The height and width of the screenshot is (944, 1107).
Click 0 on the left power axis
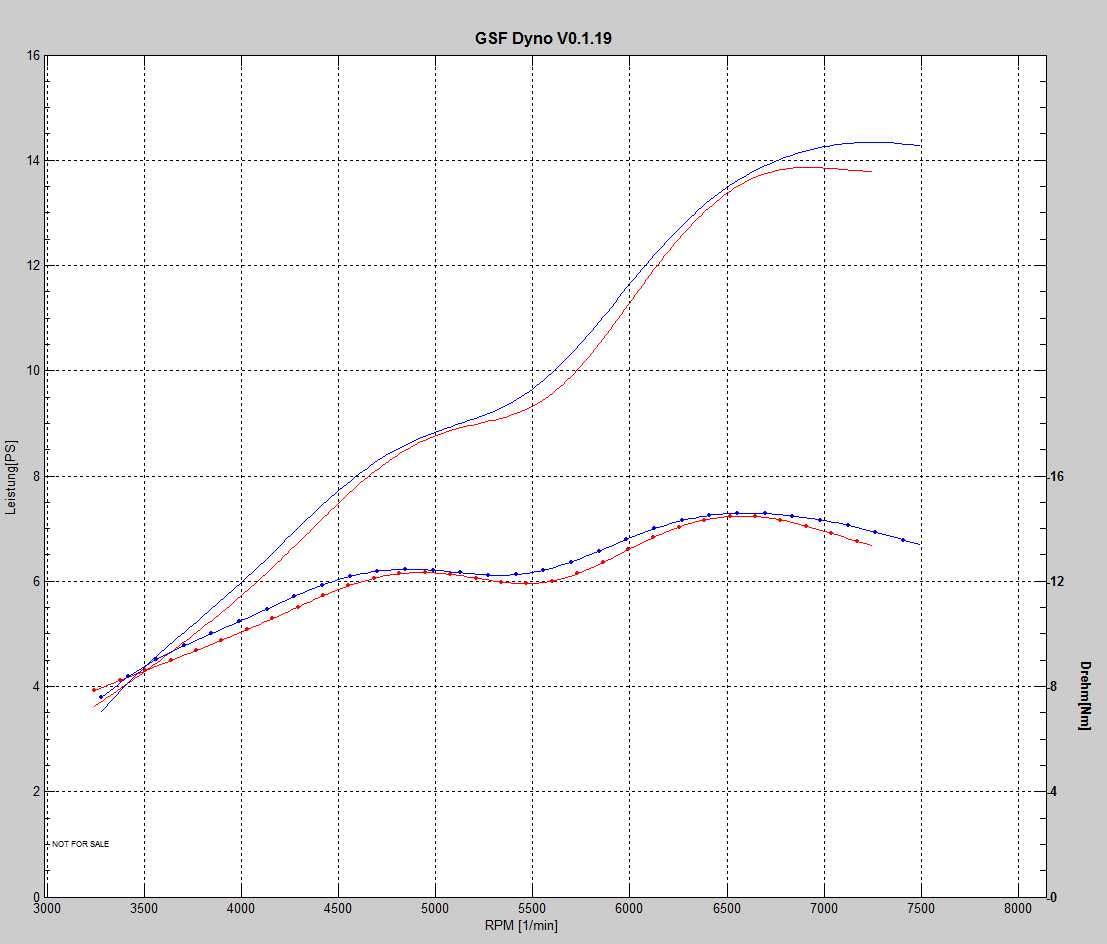tap(35, 897)
